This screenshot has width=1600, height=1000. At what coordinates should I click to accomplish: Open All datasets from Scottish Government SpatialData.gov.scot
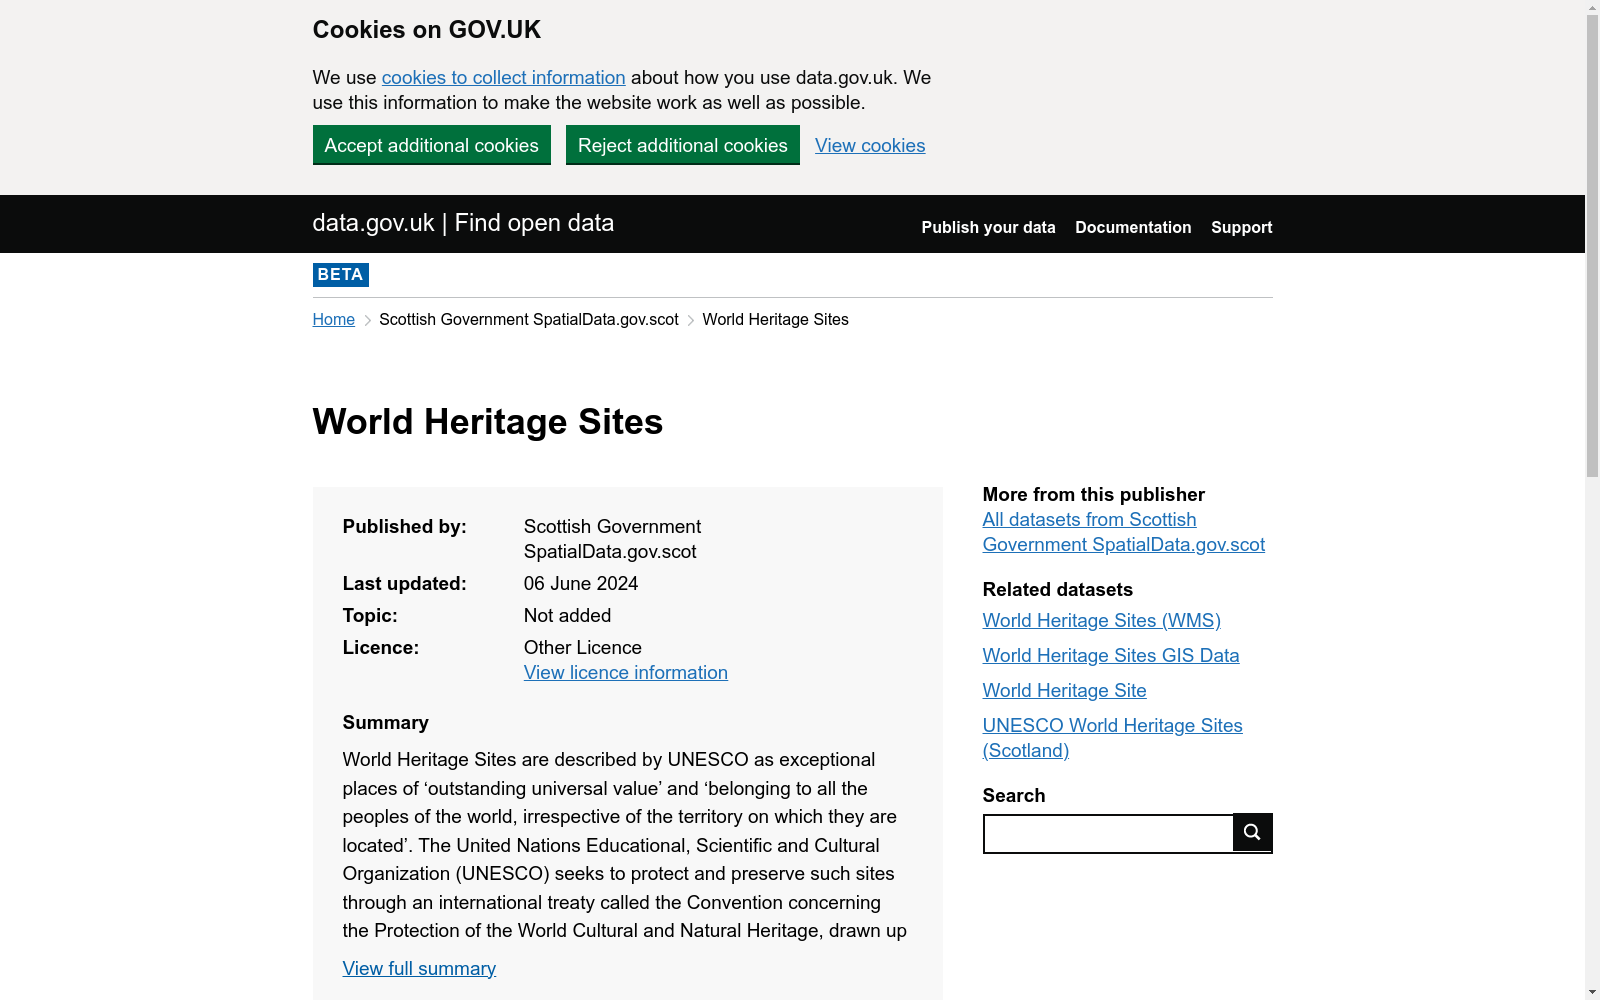(1124, 532)
